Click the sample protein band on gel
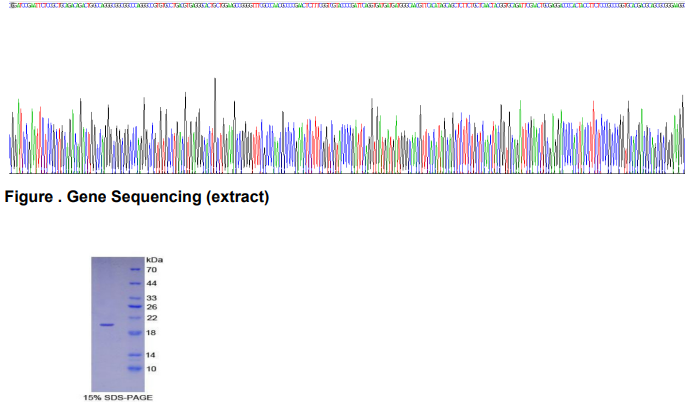The image size is (688, 402). (107, 325)
